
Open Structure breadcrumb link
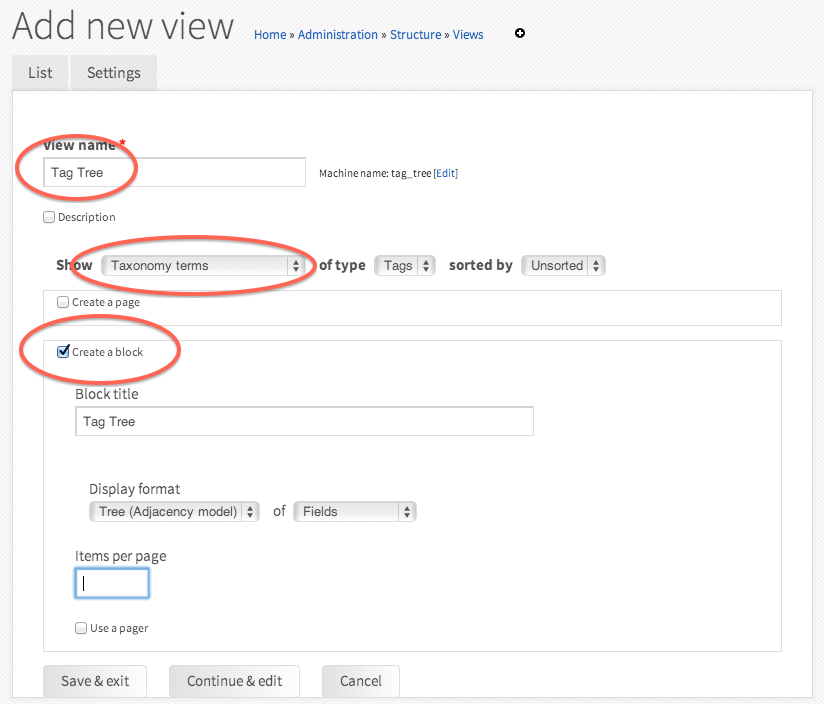[415, 35]
